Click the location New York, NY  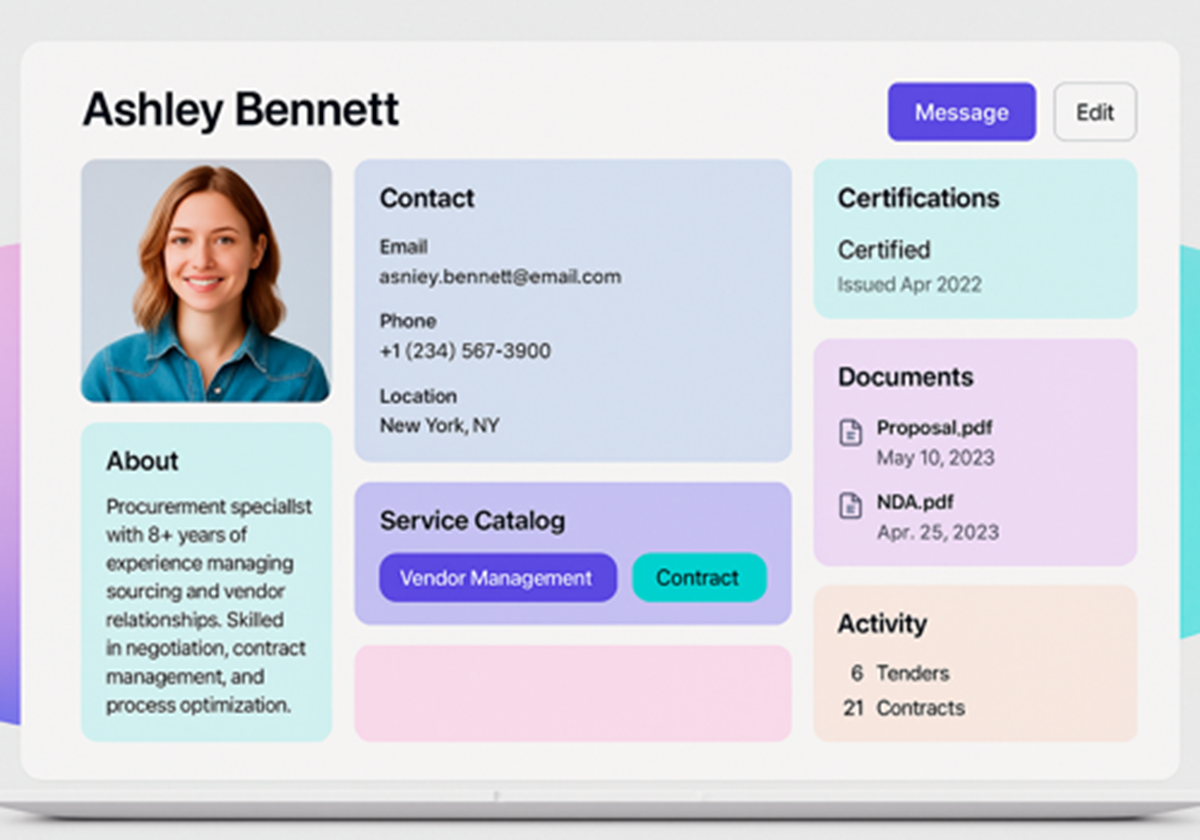click(x=439, y=425)
